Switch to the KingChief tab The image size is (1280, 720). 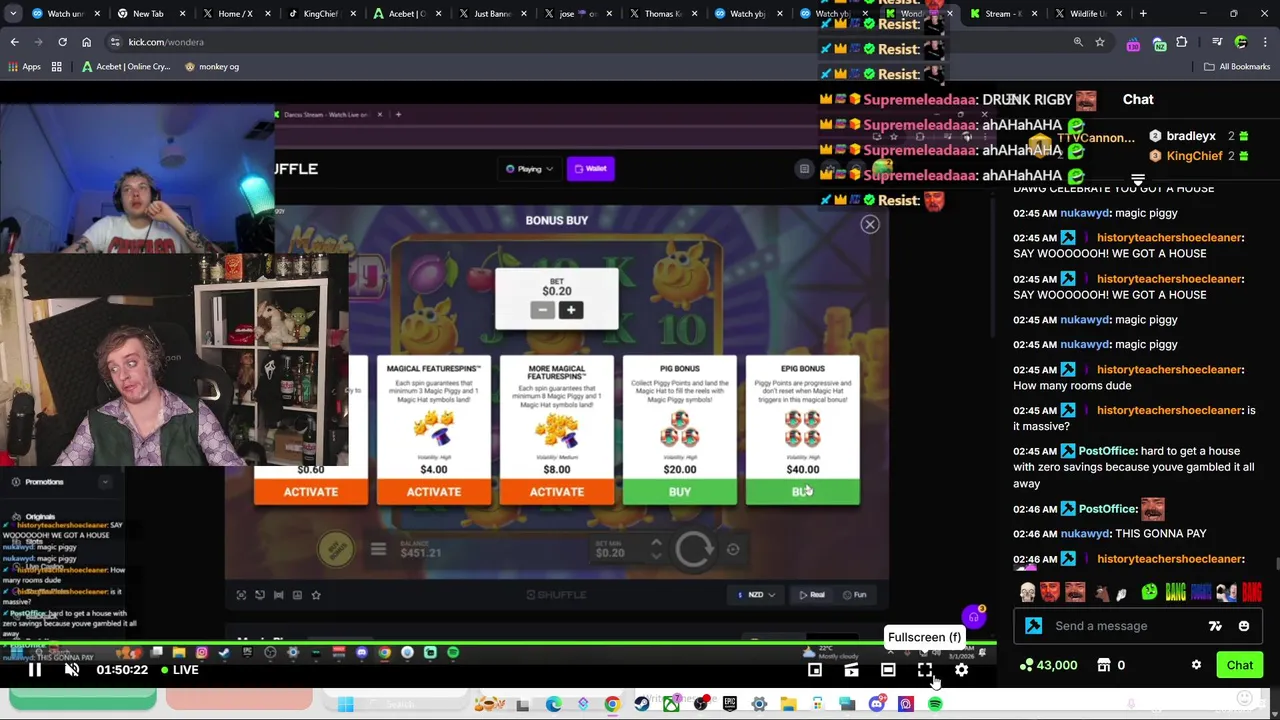click(320, 14)
